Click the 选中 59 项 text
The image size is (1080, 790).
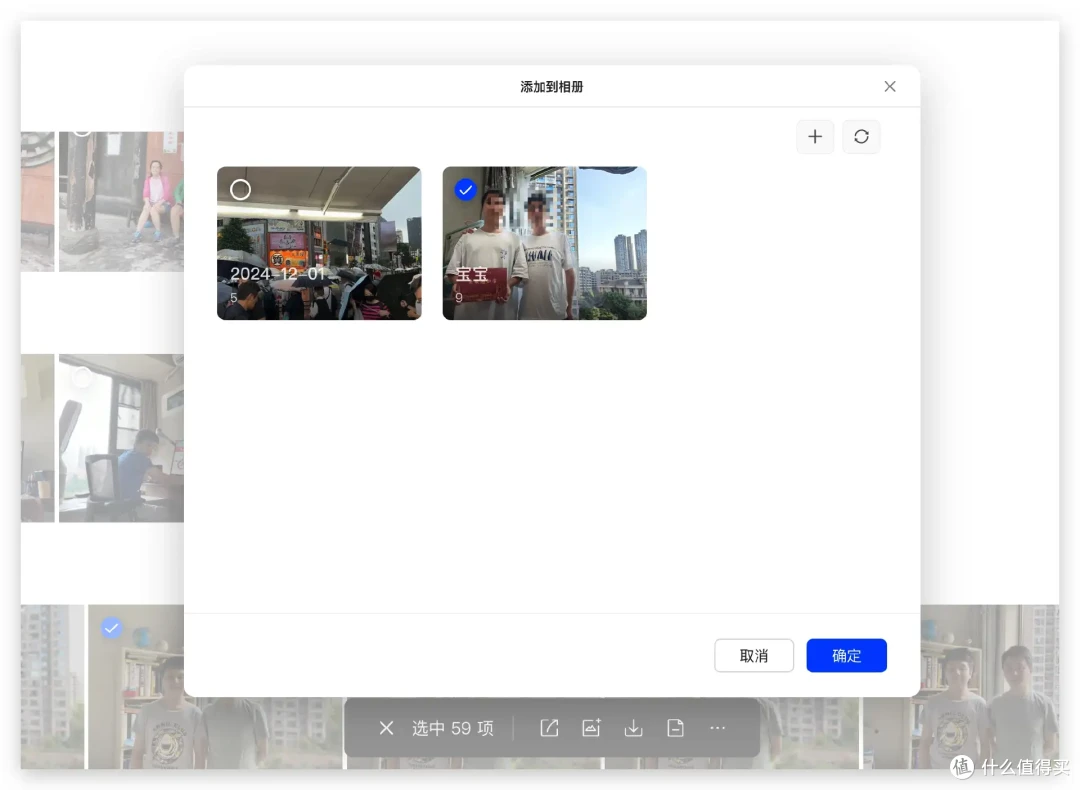(x=453, y=728)
